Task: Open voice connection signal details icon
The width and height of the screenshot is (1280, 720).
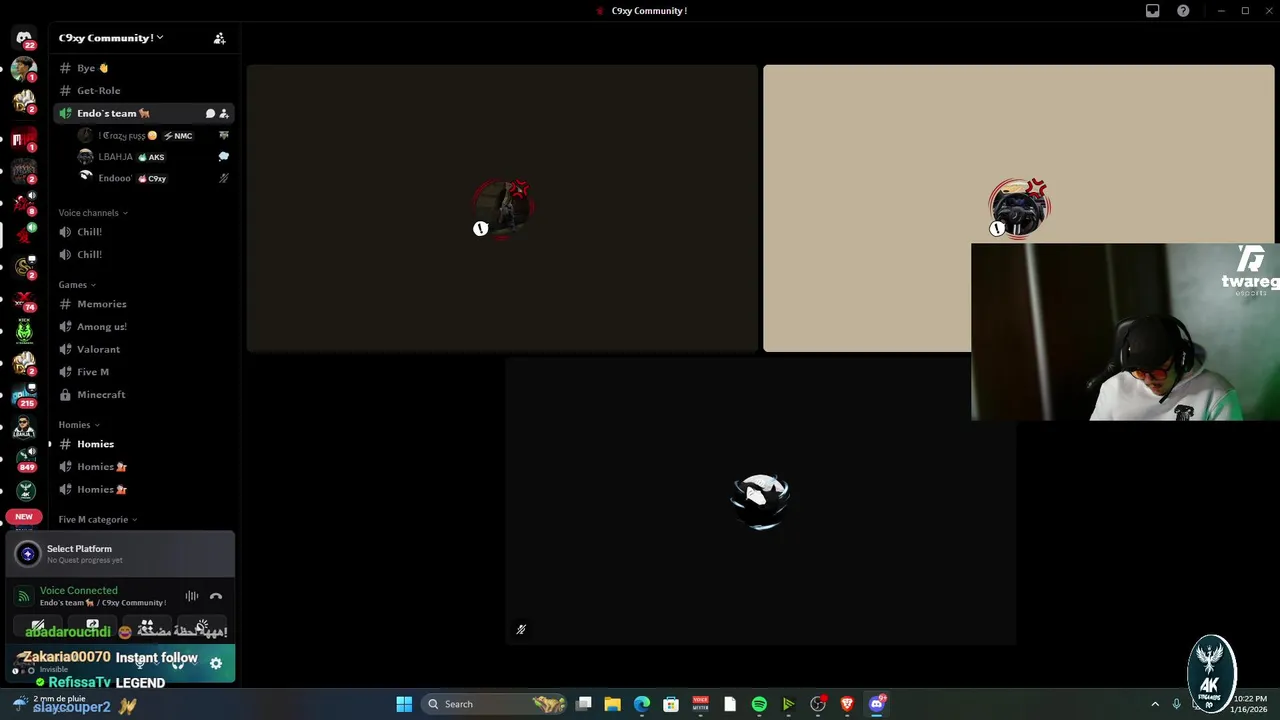Action: click(24, 596)
